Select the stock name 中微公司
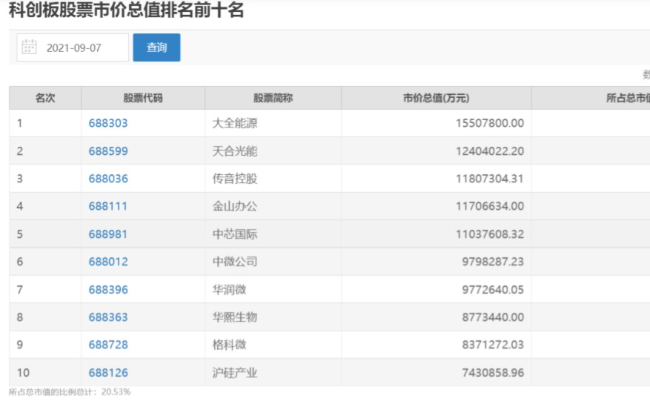The image size is (650, 404). [235, 261]
